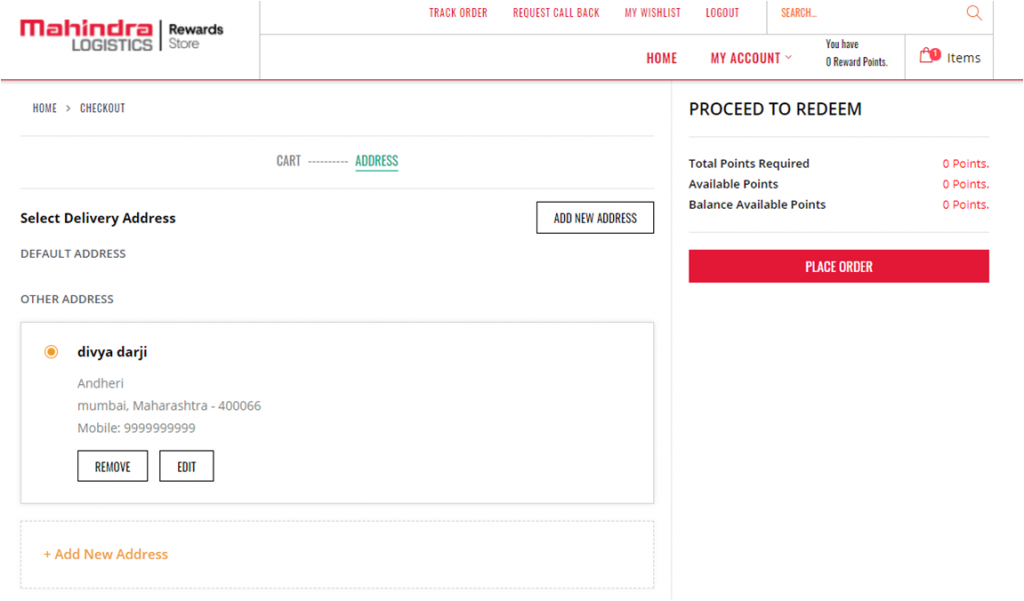Remove the divya darji address
This screenshot has height=601, width=1024.
[x=112, y=466]
